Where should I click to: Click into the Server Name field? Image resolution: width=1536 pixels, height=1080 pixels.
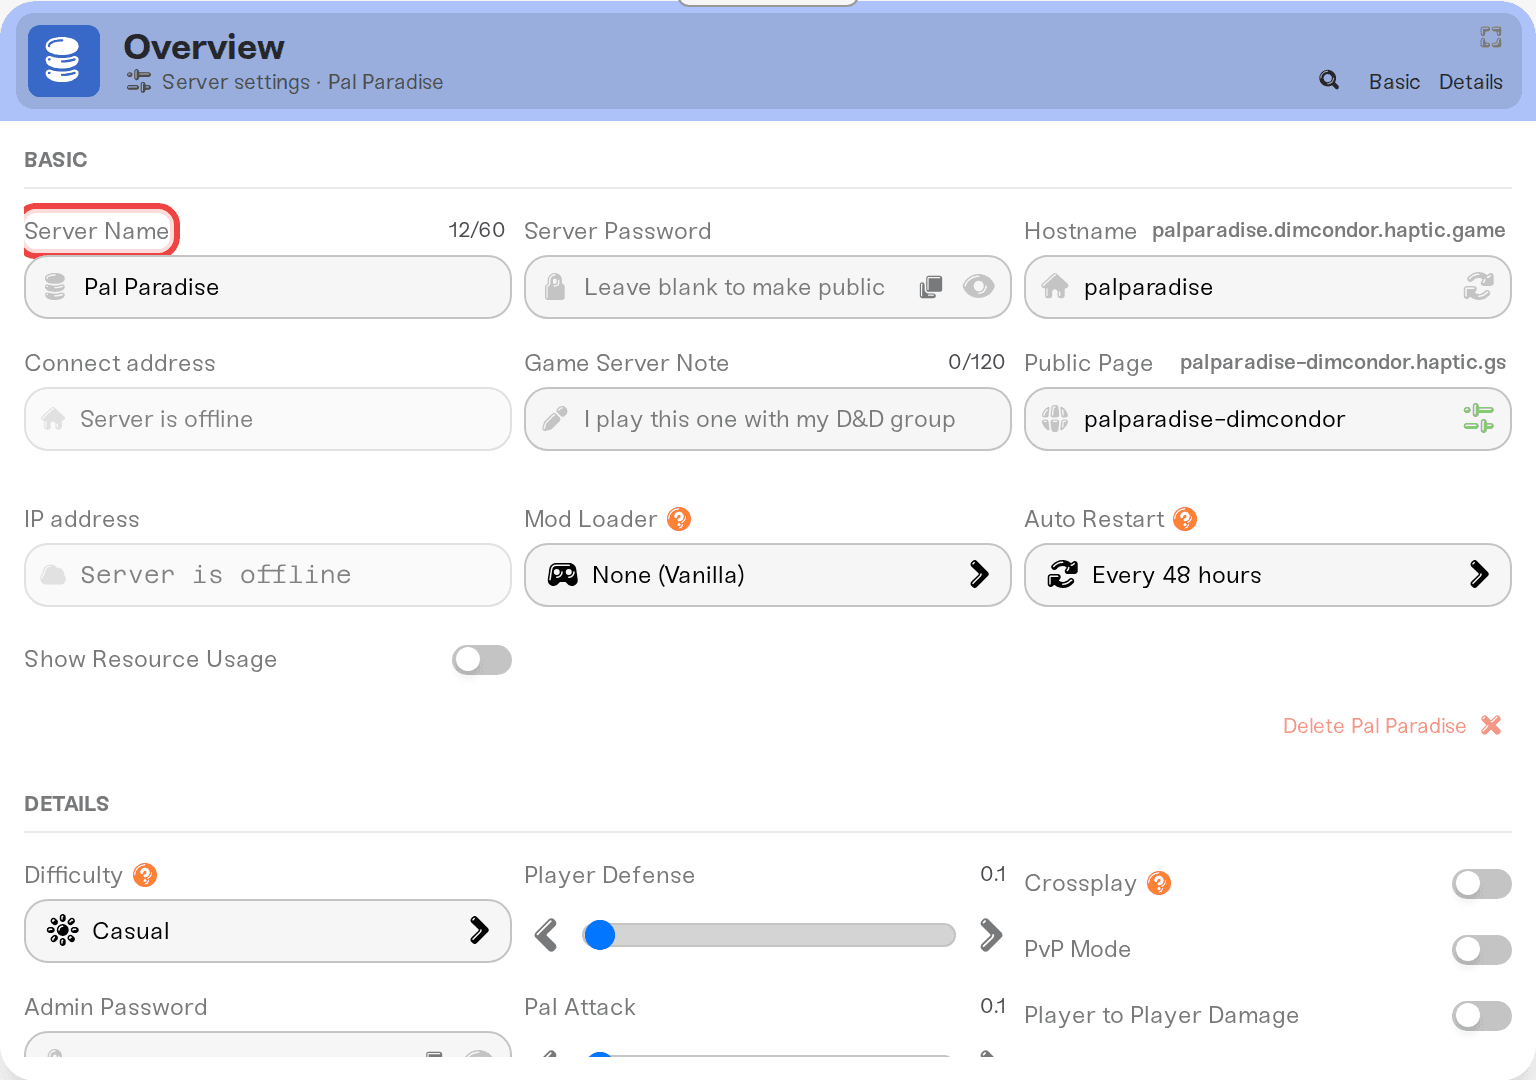tap(268, 287)
